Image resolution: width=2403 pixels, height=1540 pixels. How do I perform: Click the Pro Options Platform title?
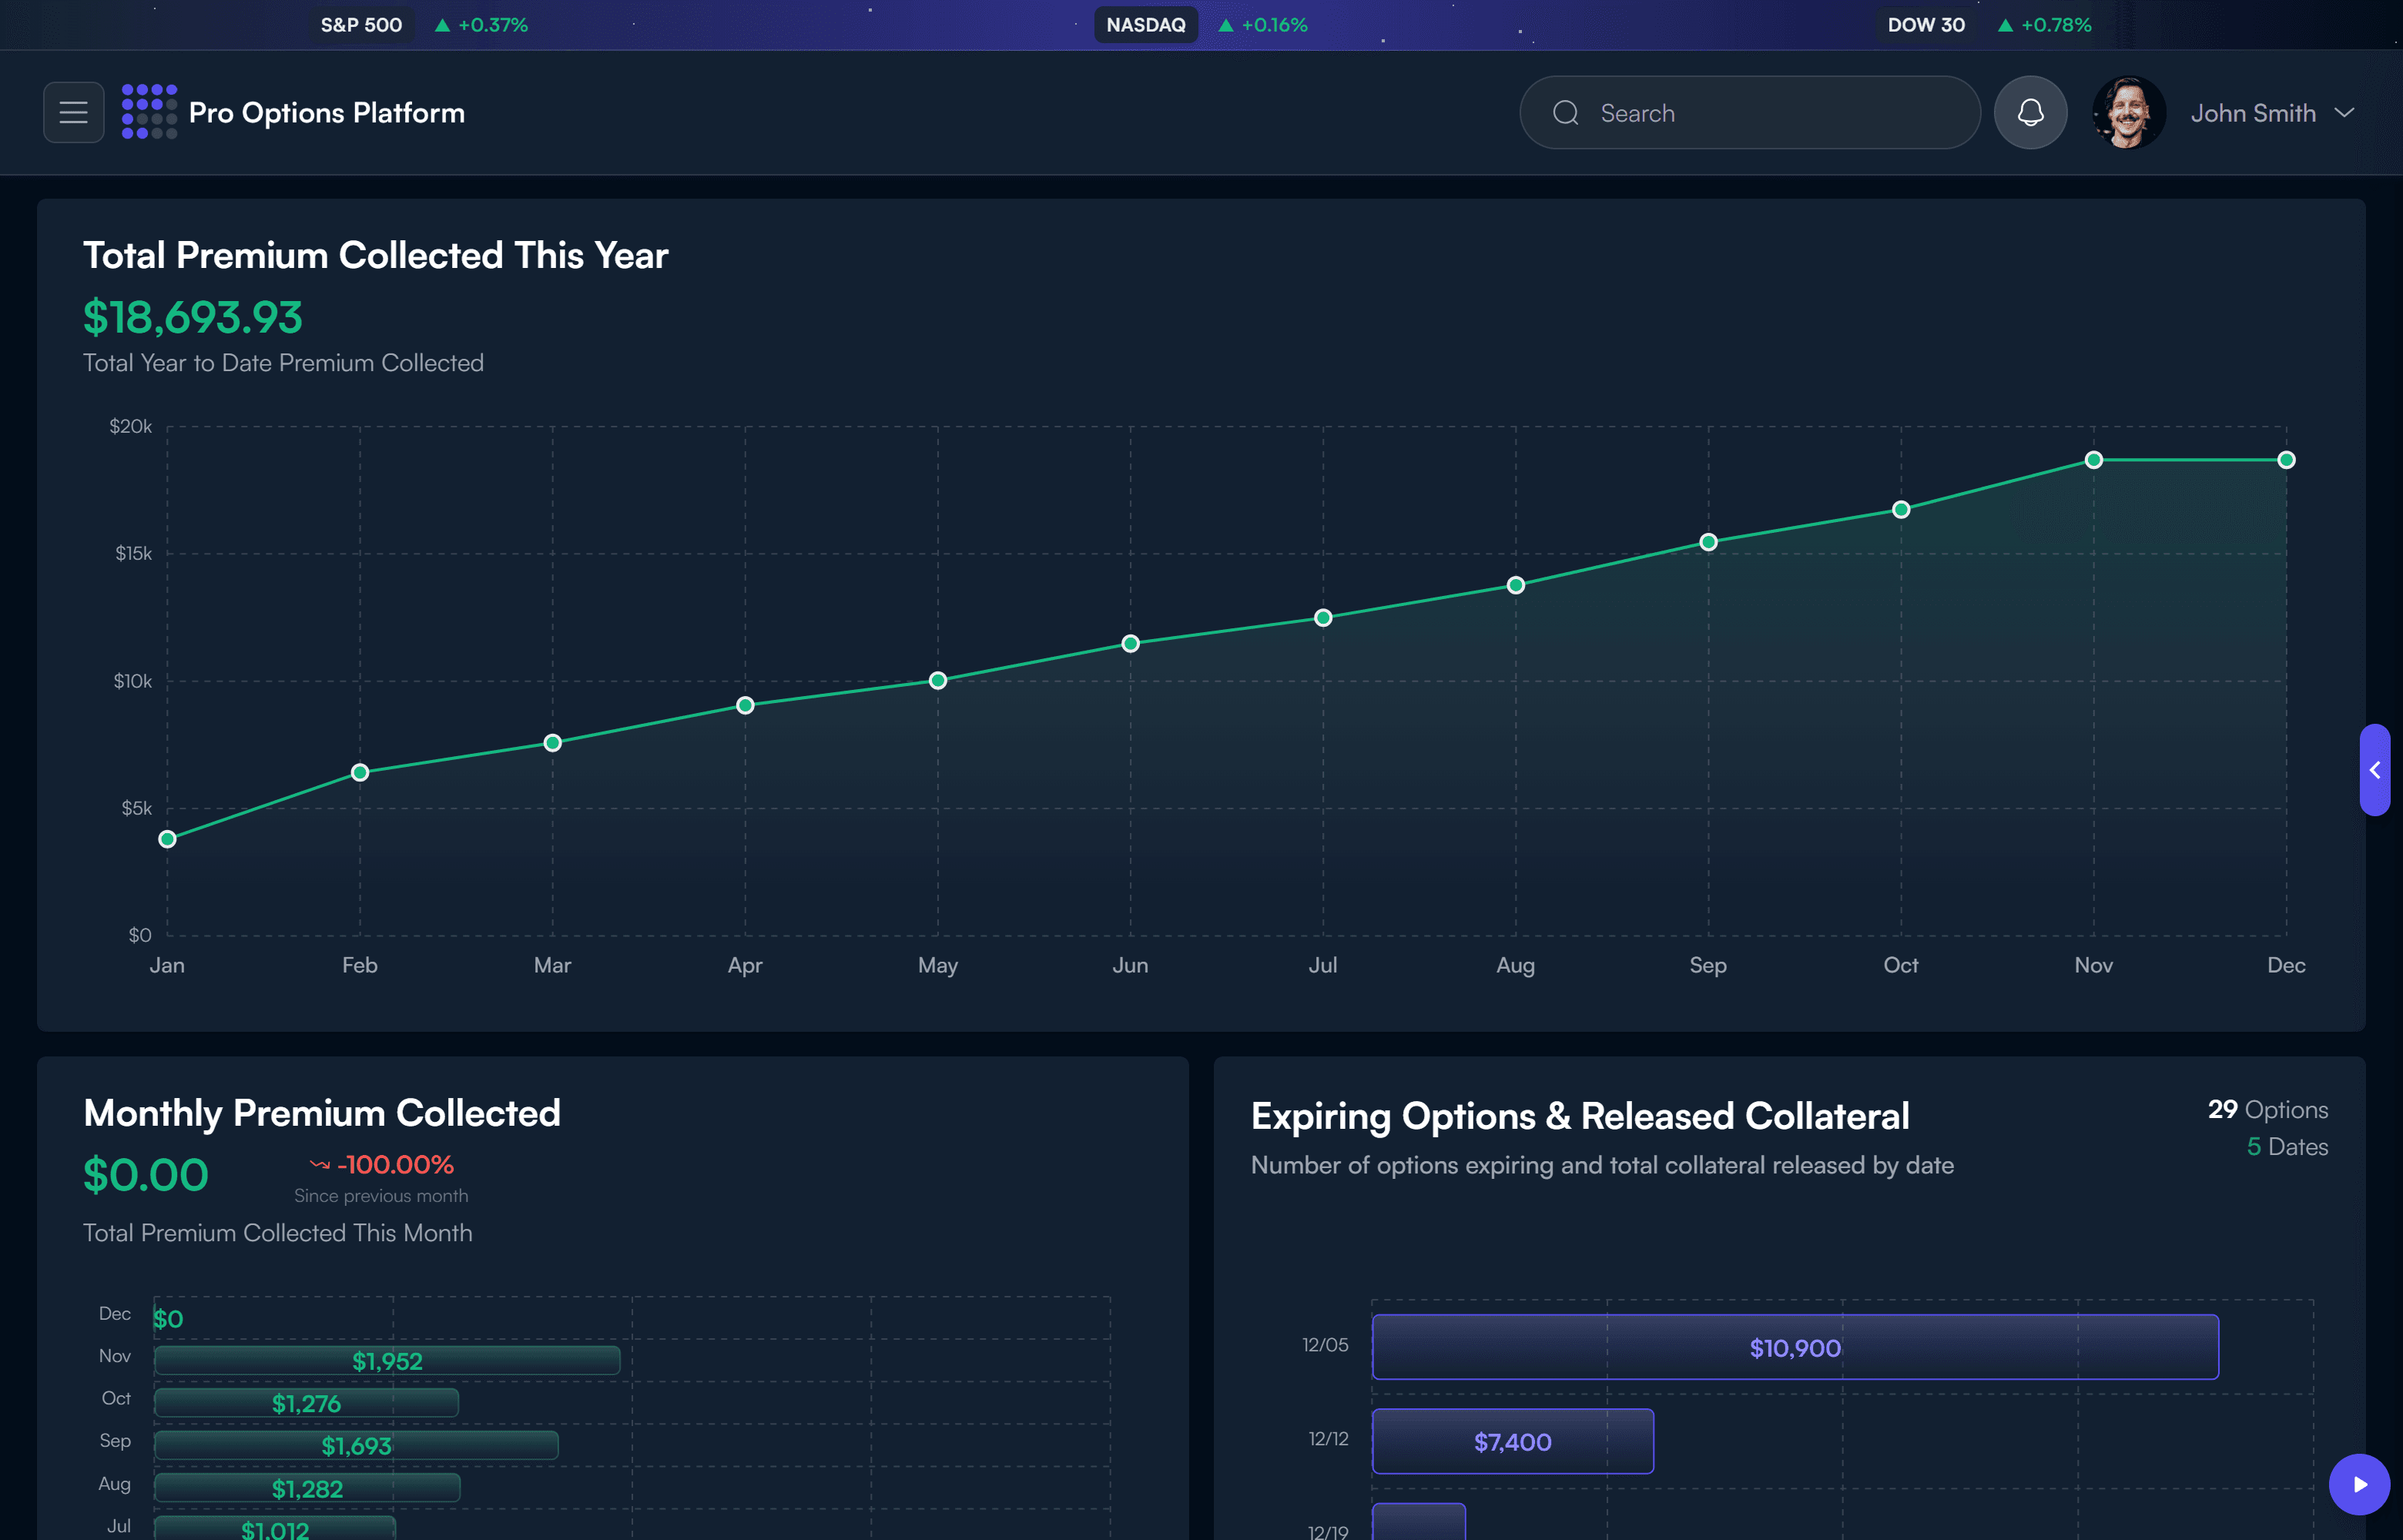(327, 113)
